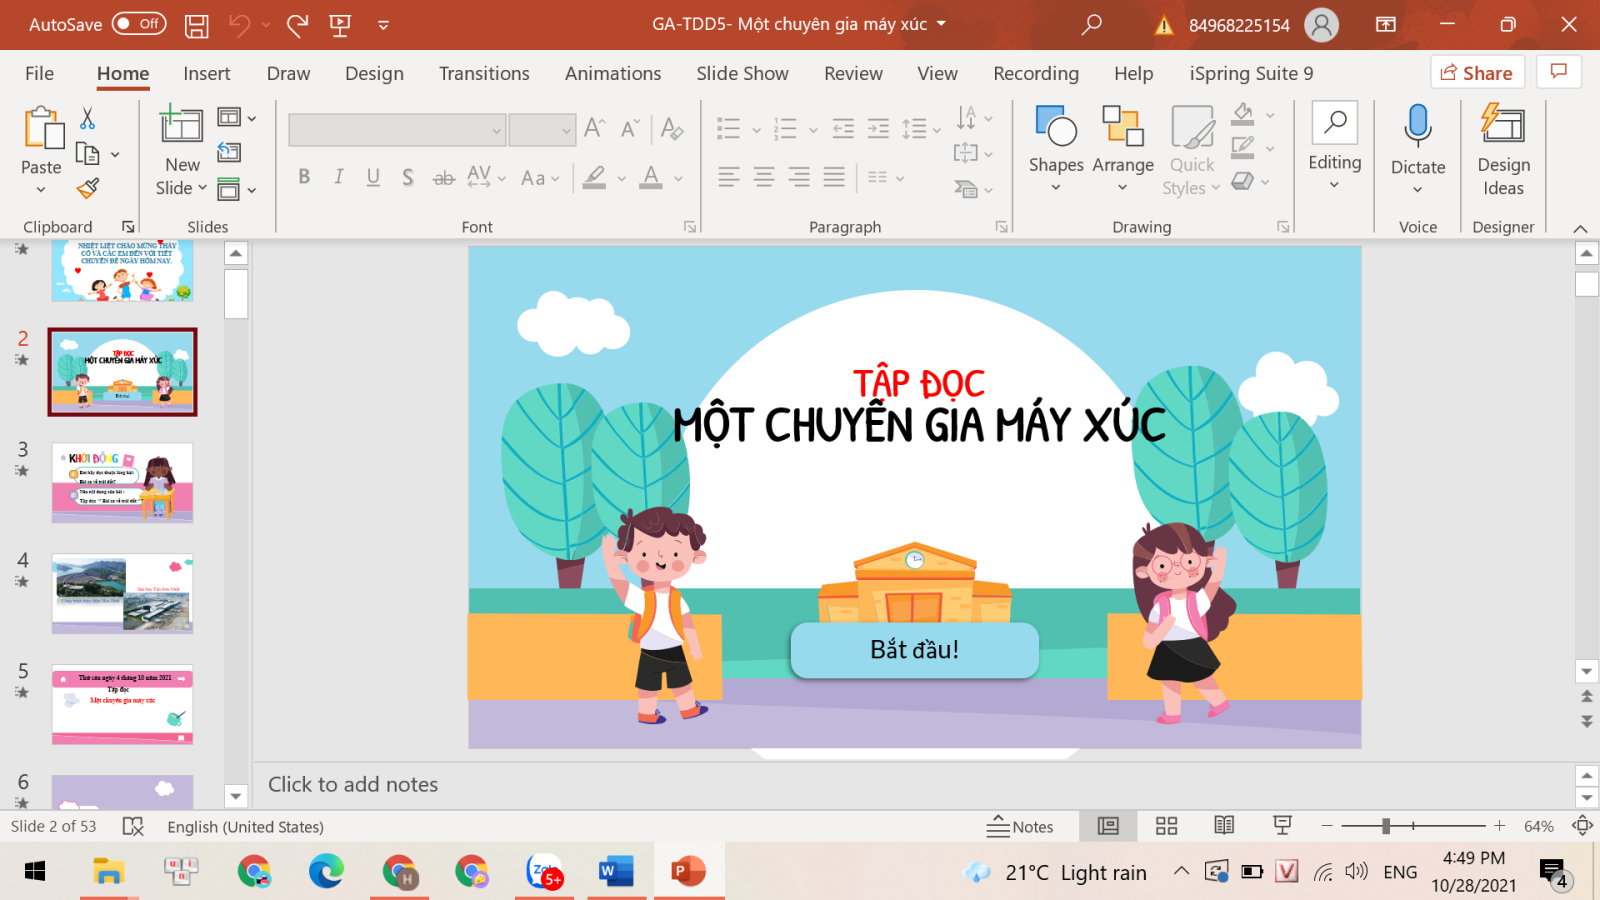The image size is (1600, 900).
Task: Click the Shapes gallery icon
Action: [1055, 128]
